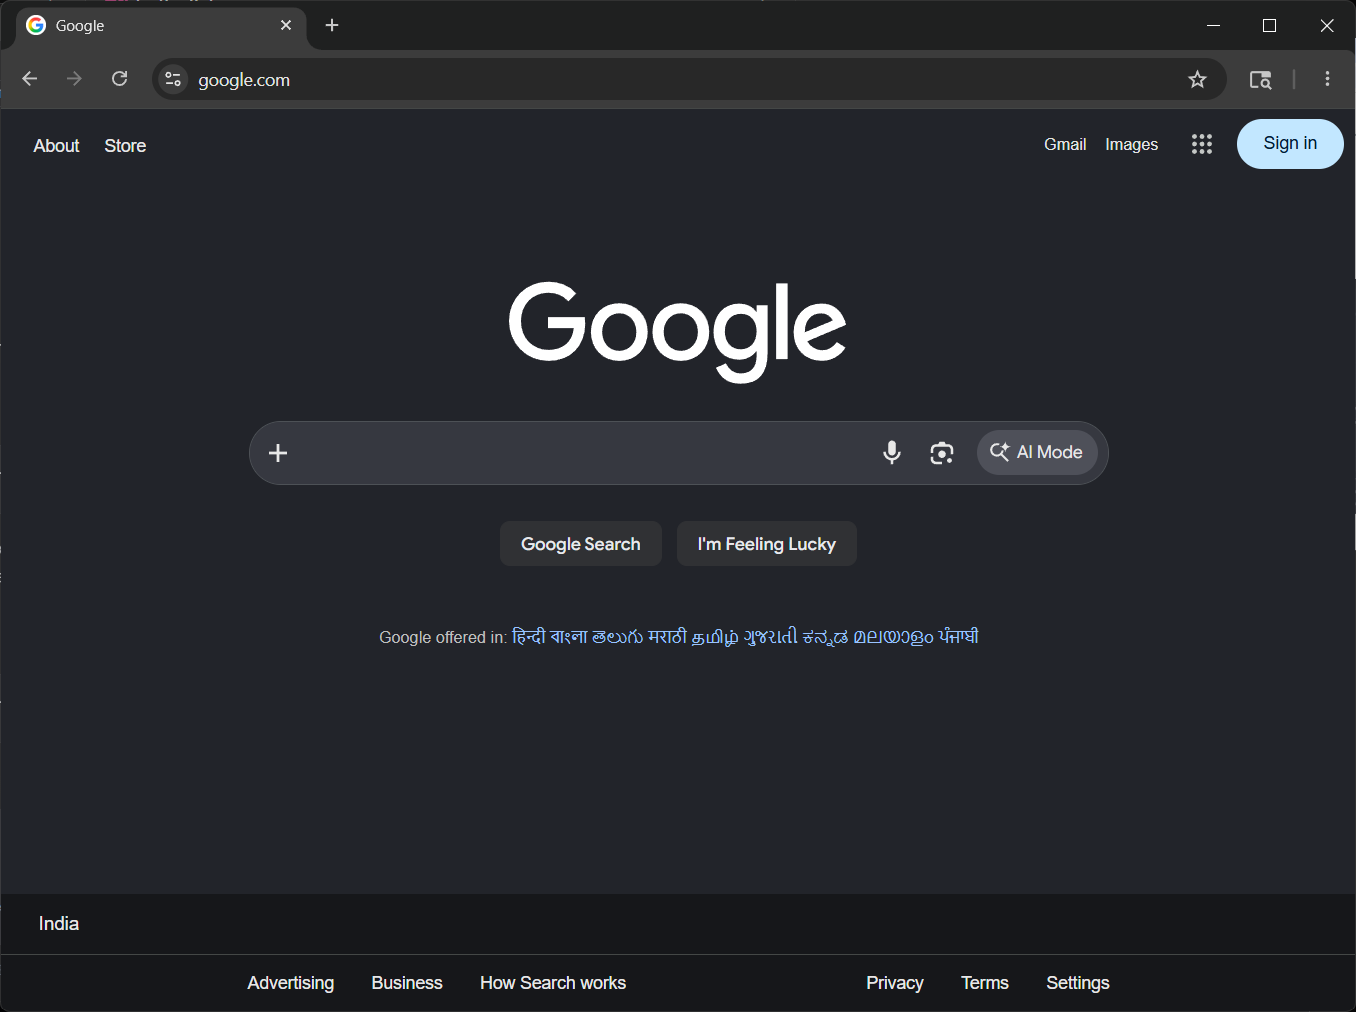Open the Settings footer menu
Image resolution: width=1356 pixels, height=1012 pixels.
(1078, 983)
